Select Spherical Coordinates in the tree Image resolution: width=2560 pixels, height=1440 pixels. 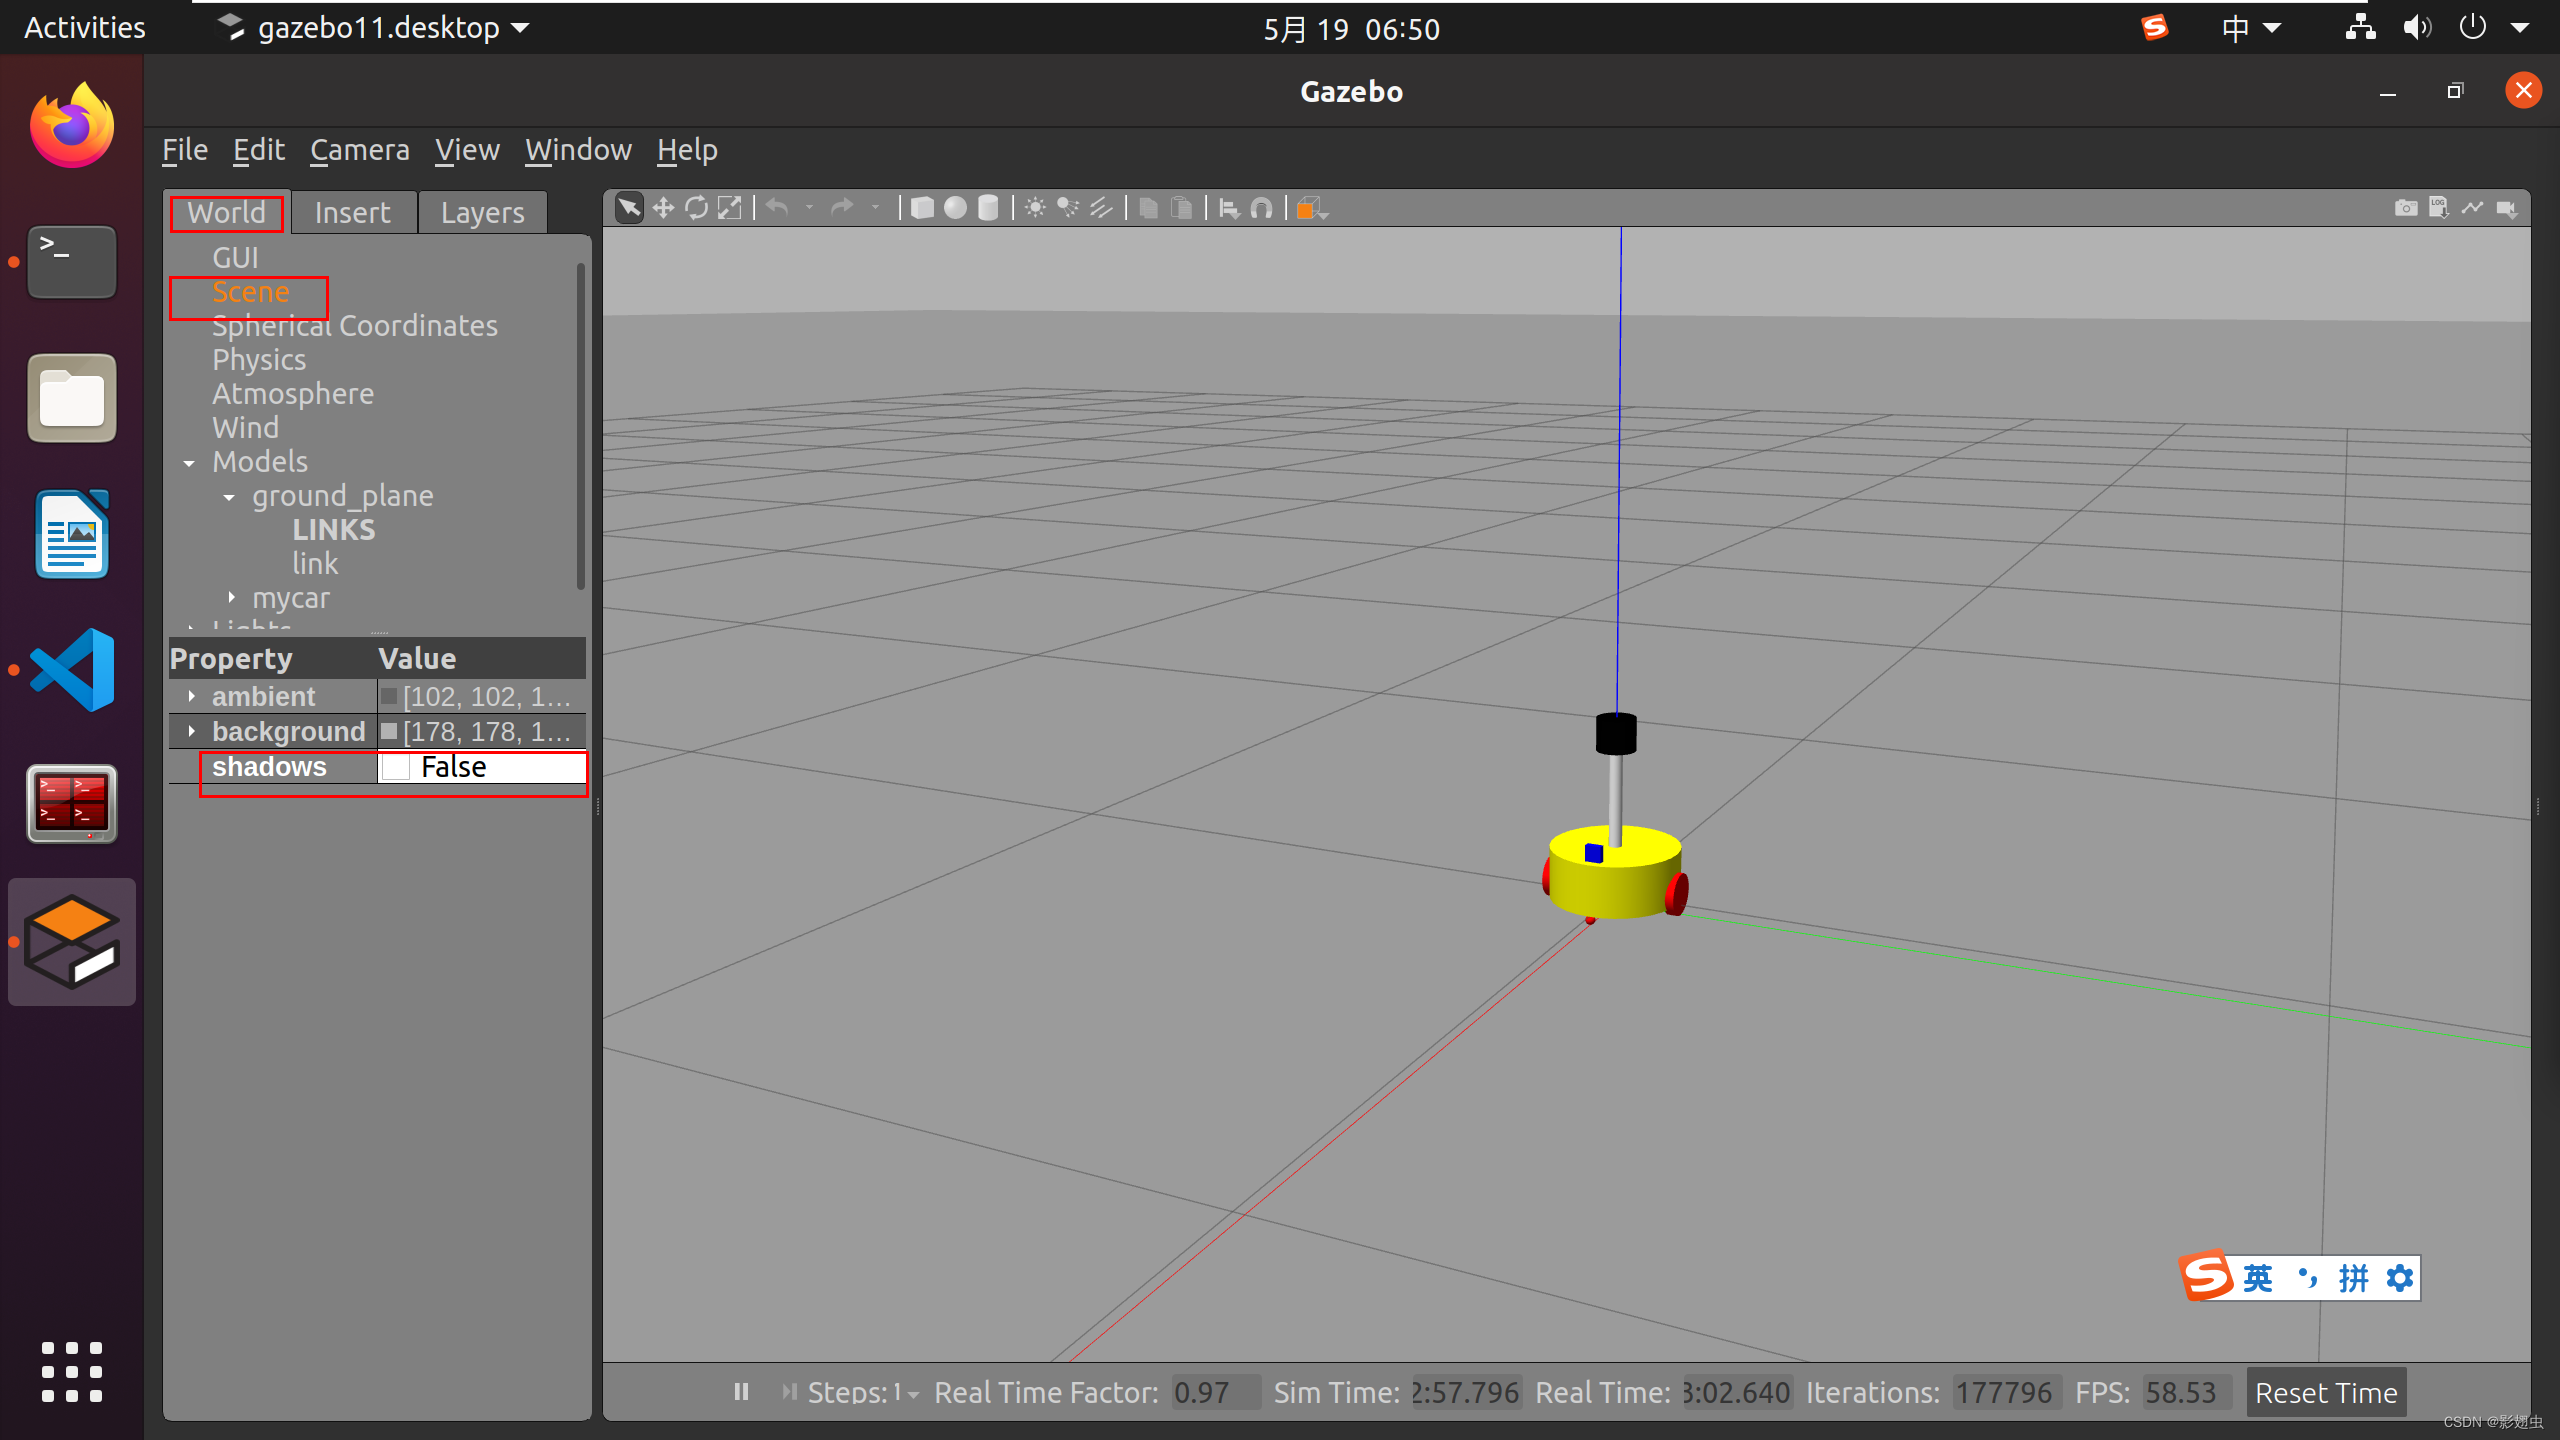coord(355,326)
